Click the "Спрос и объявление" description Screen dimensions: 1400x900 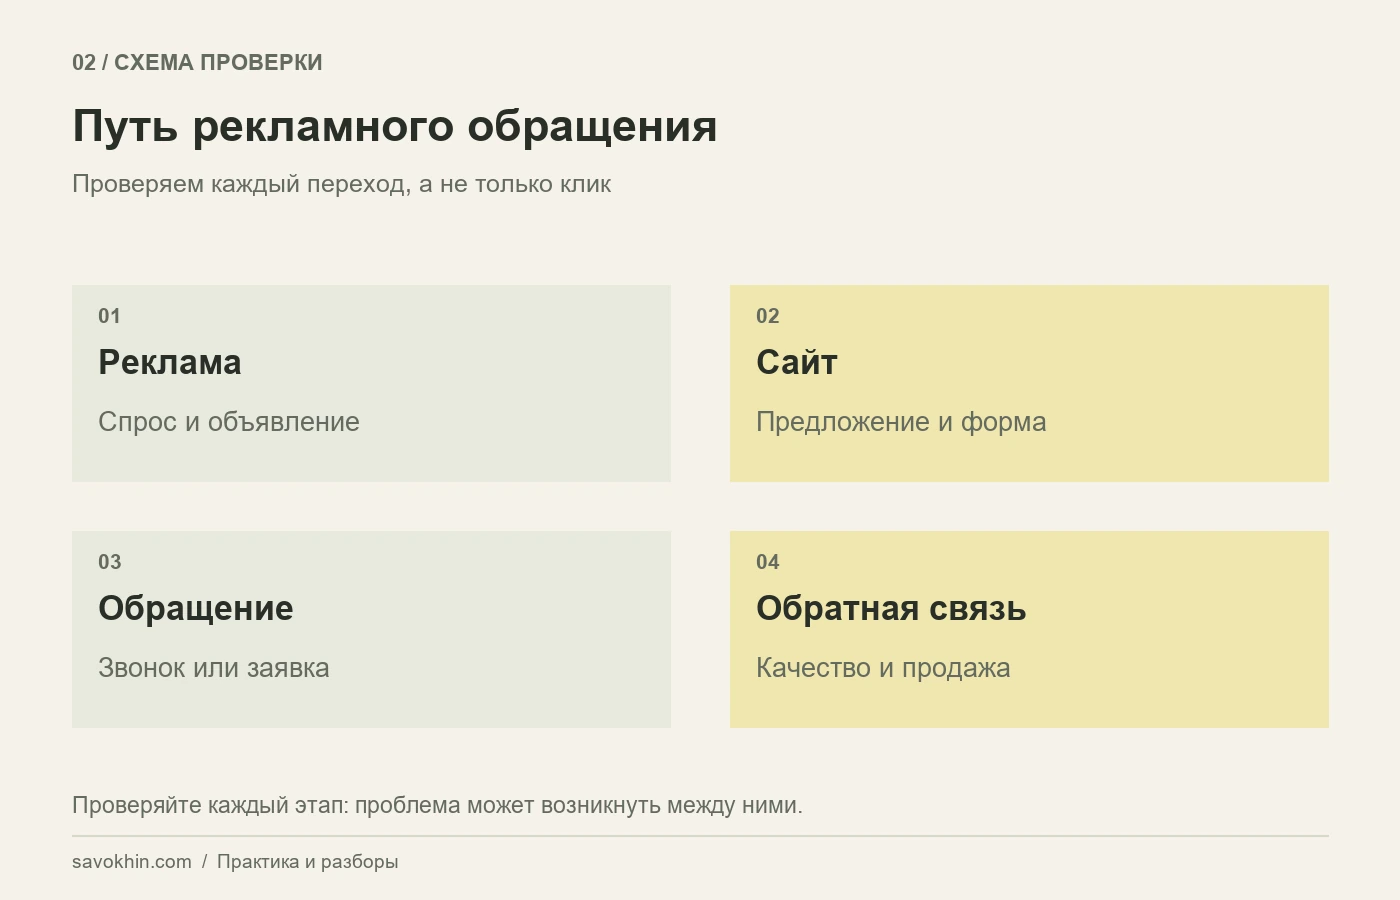click(x=229, y=422)
